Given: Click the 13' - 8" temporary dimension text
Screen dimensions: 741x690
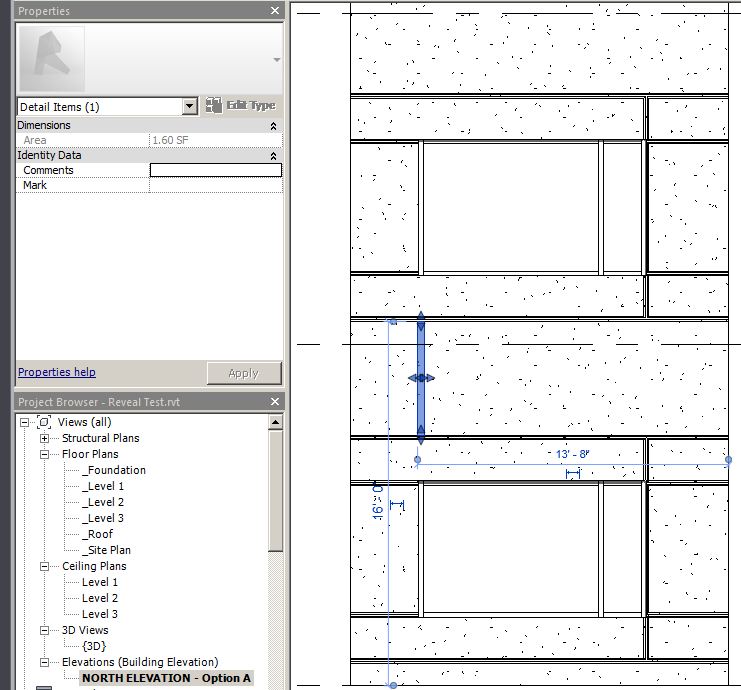Looking at the screenshot, I should click(572, 454).
